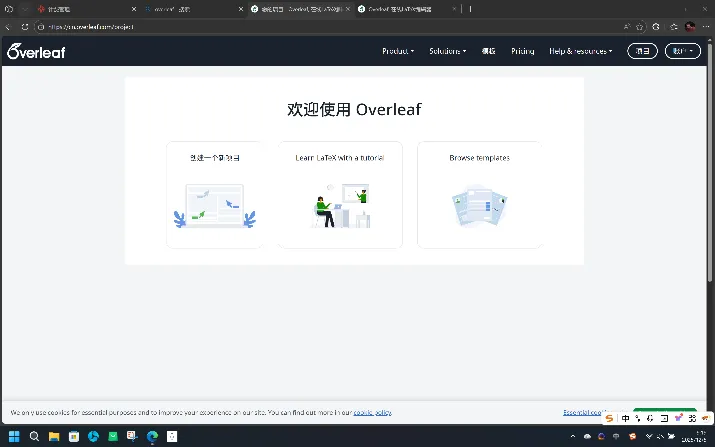Screen dimensions: 715x447
Task: Open the Browse templates card
Action: pos(480,195)
